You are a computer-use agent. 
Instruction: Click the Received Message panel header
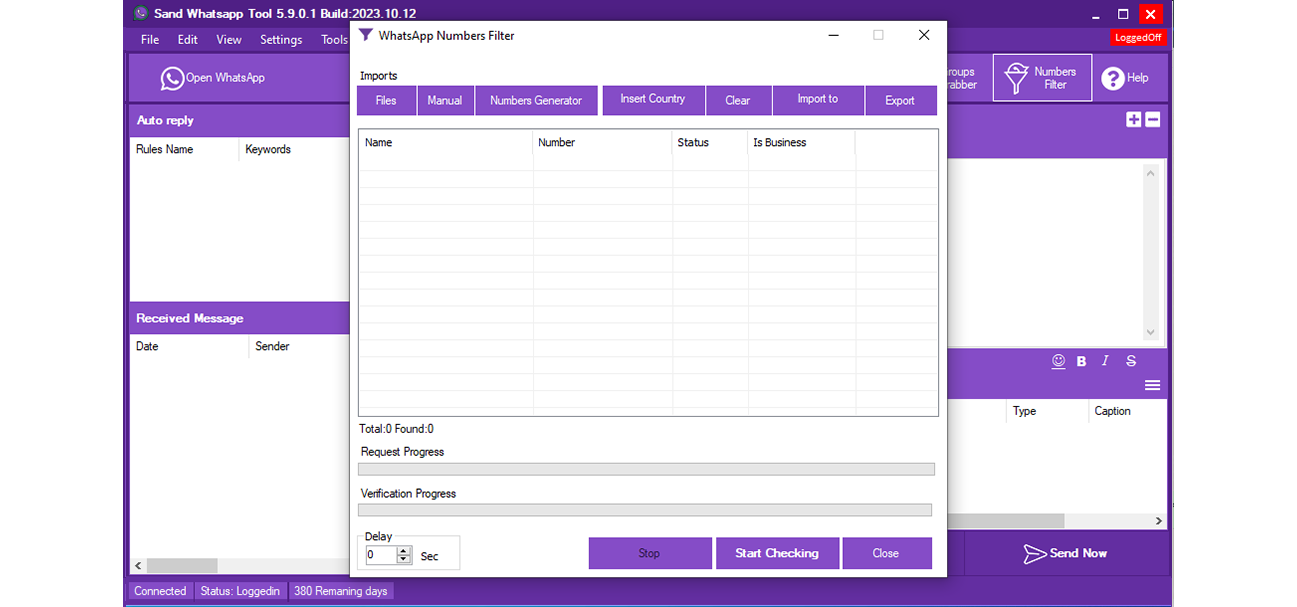point(239,318)
